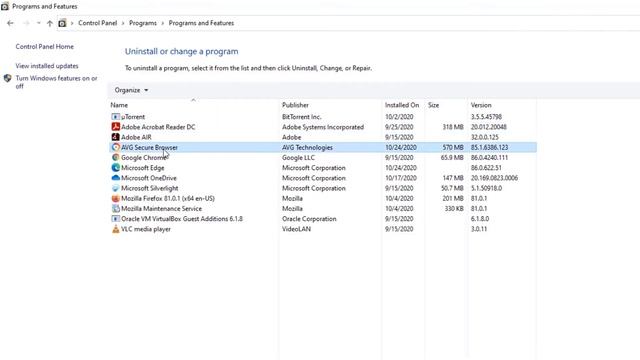Sort by the Size column header
This screenshot has width=640, height=360.
[433, 105]
